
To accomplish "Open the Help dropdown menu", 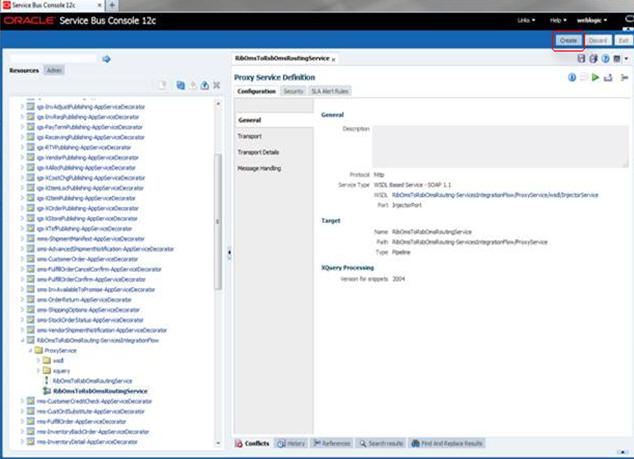I will (x=558, y=20).
